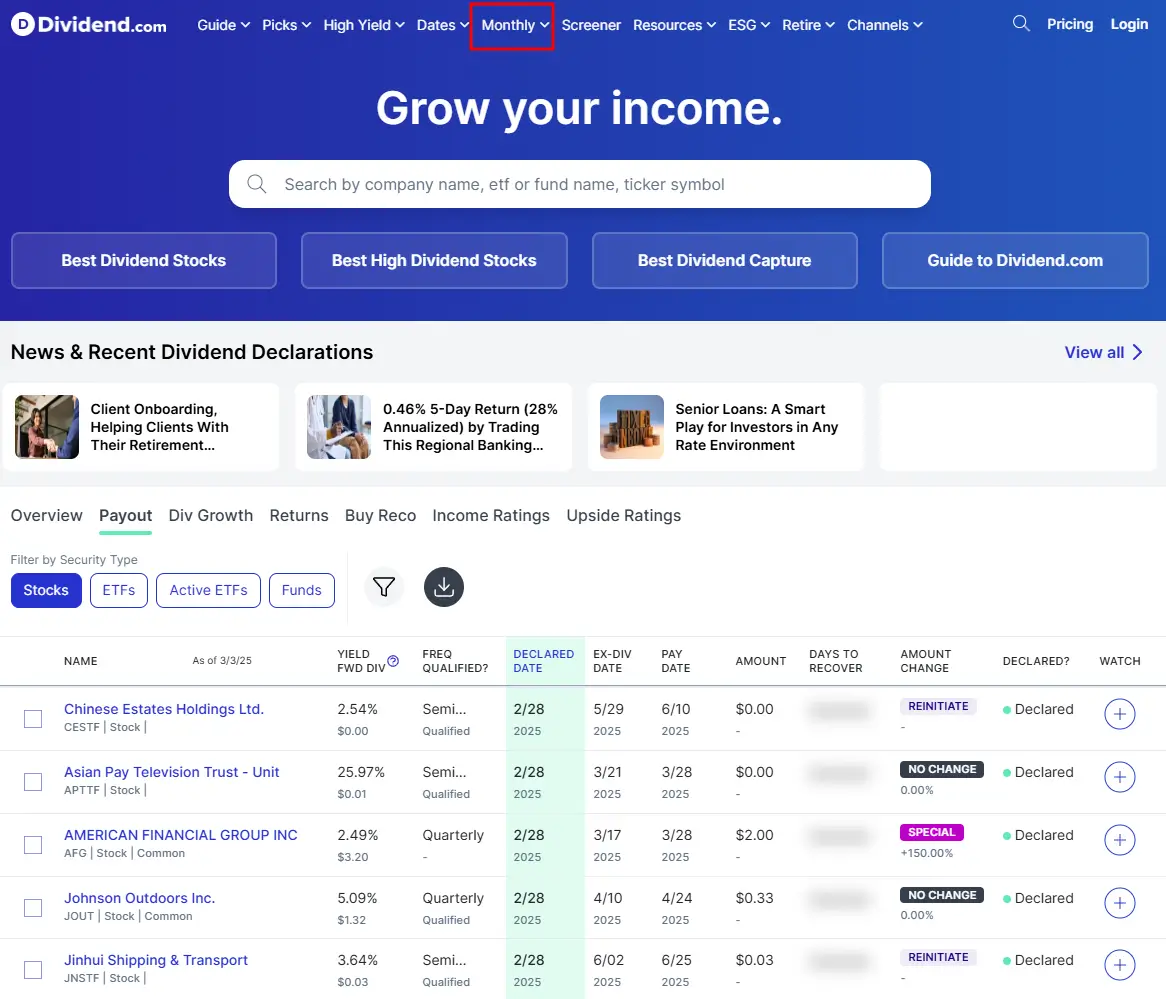Screen dimensions: 1166x999
Task: Open Guide to Dividend.com button
Action: [x=1015, y=260]
